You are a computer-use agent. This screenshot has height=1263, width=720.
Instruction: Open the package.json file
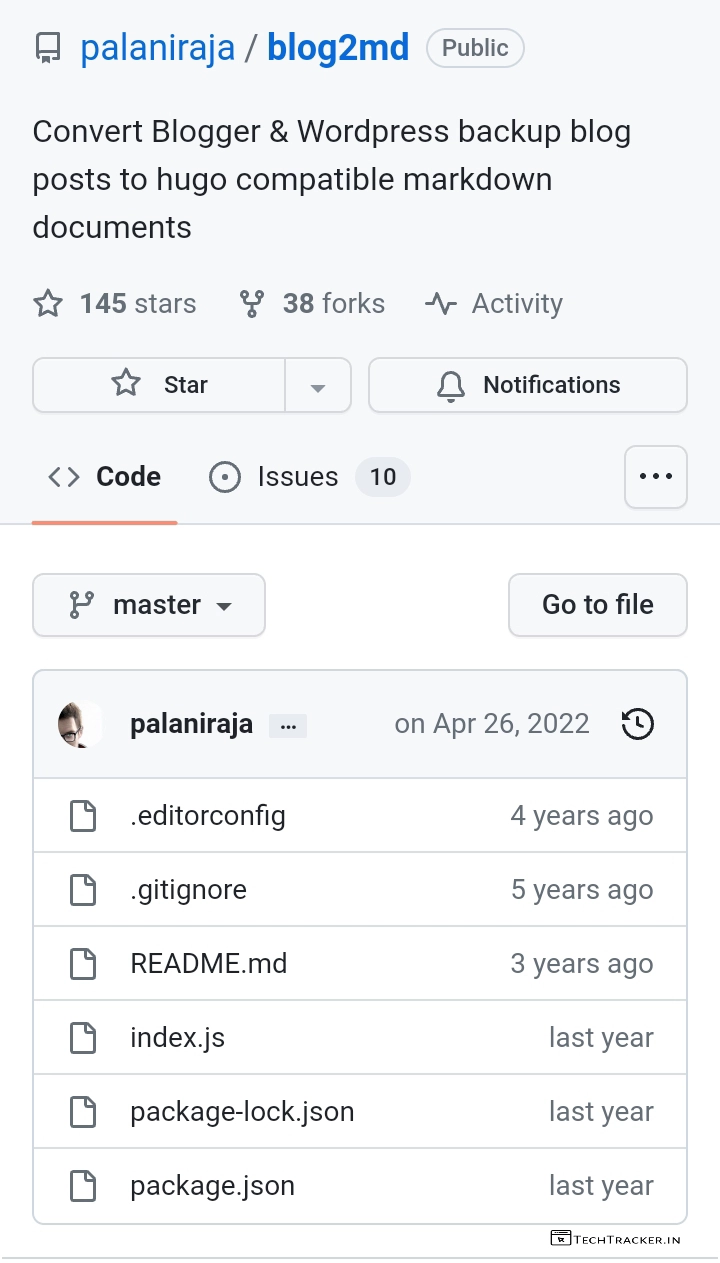(212, 1186)
